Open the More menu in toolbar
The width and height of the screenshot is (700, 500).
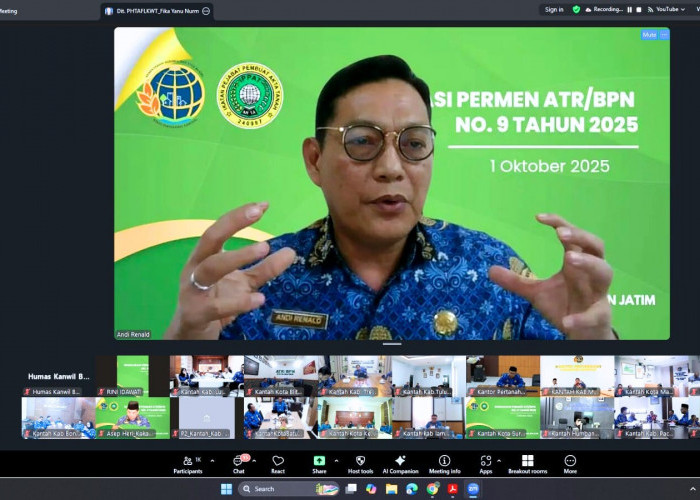click(570, 463)
